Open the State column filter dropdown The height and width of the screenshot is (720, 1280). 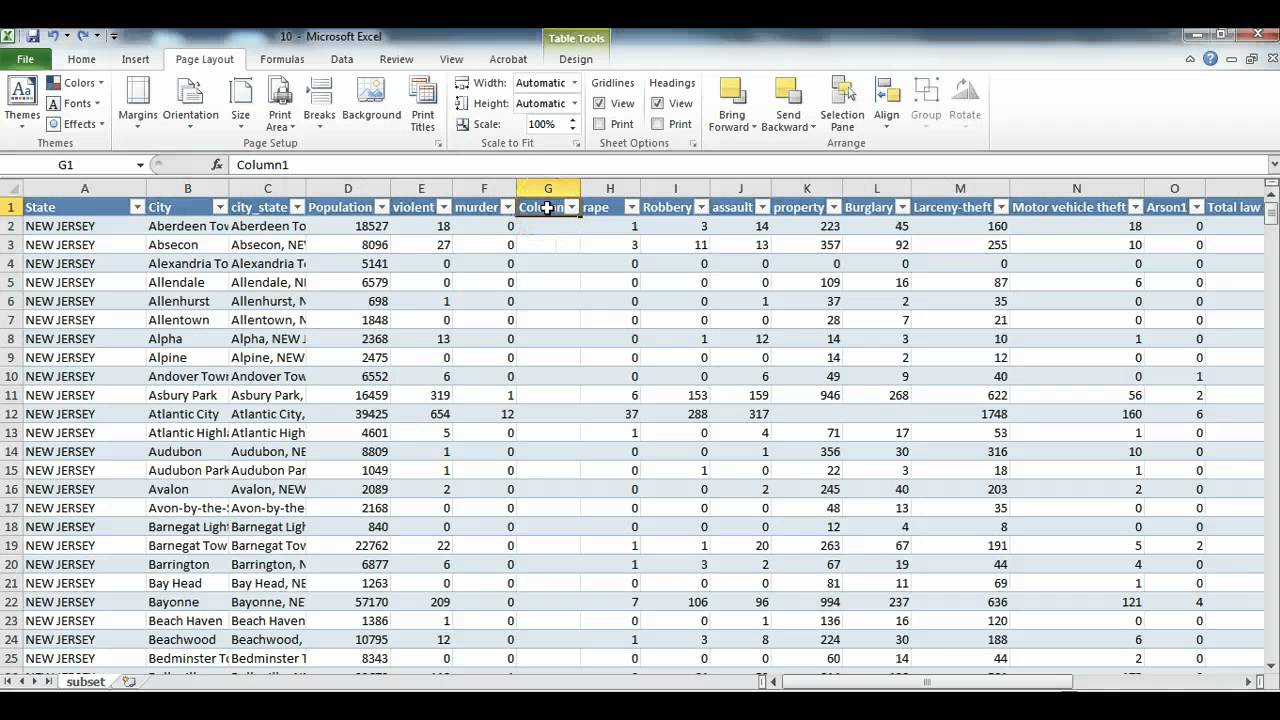click(137, 207)
